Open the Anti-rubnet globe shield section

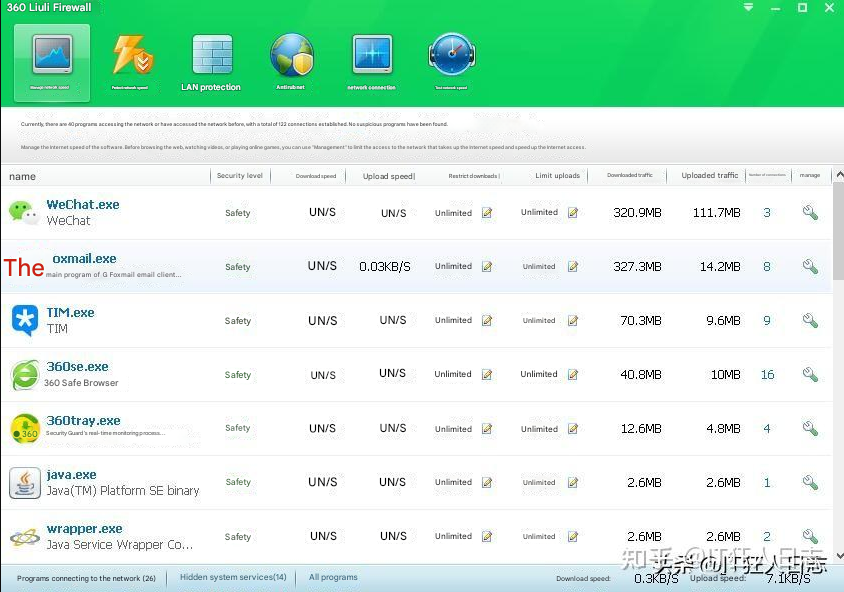point(291,62)
